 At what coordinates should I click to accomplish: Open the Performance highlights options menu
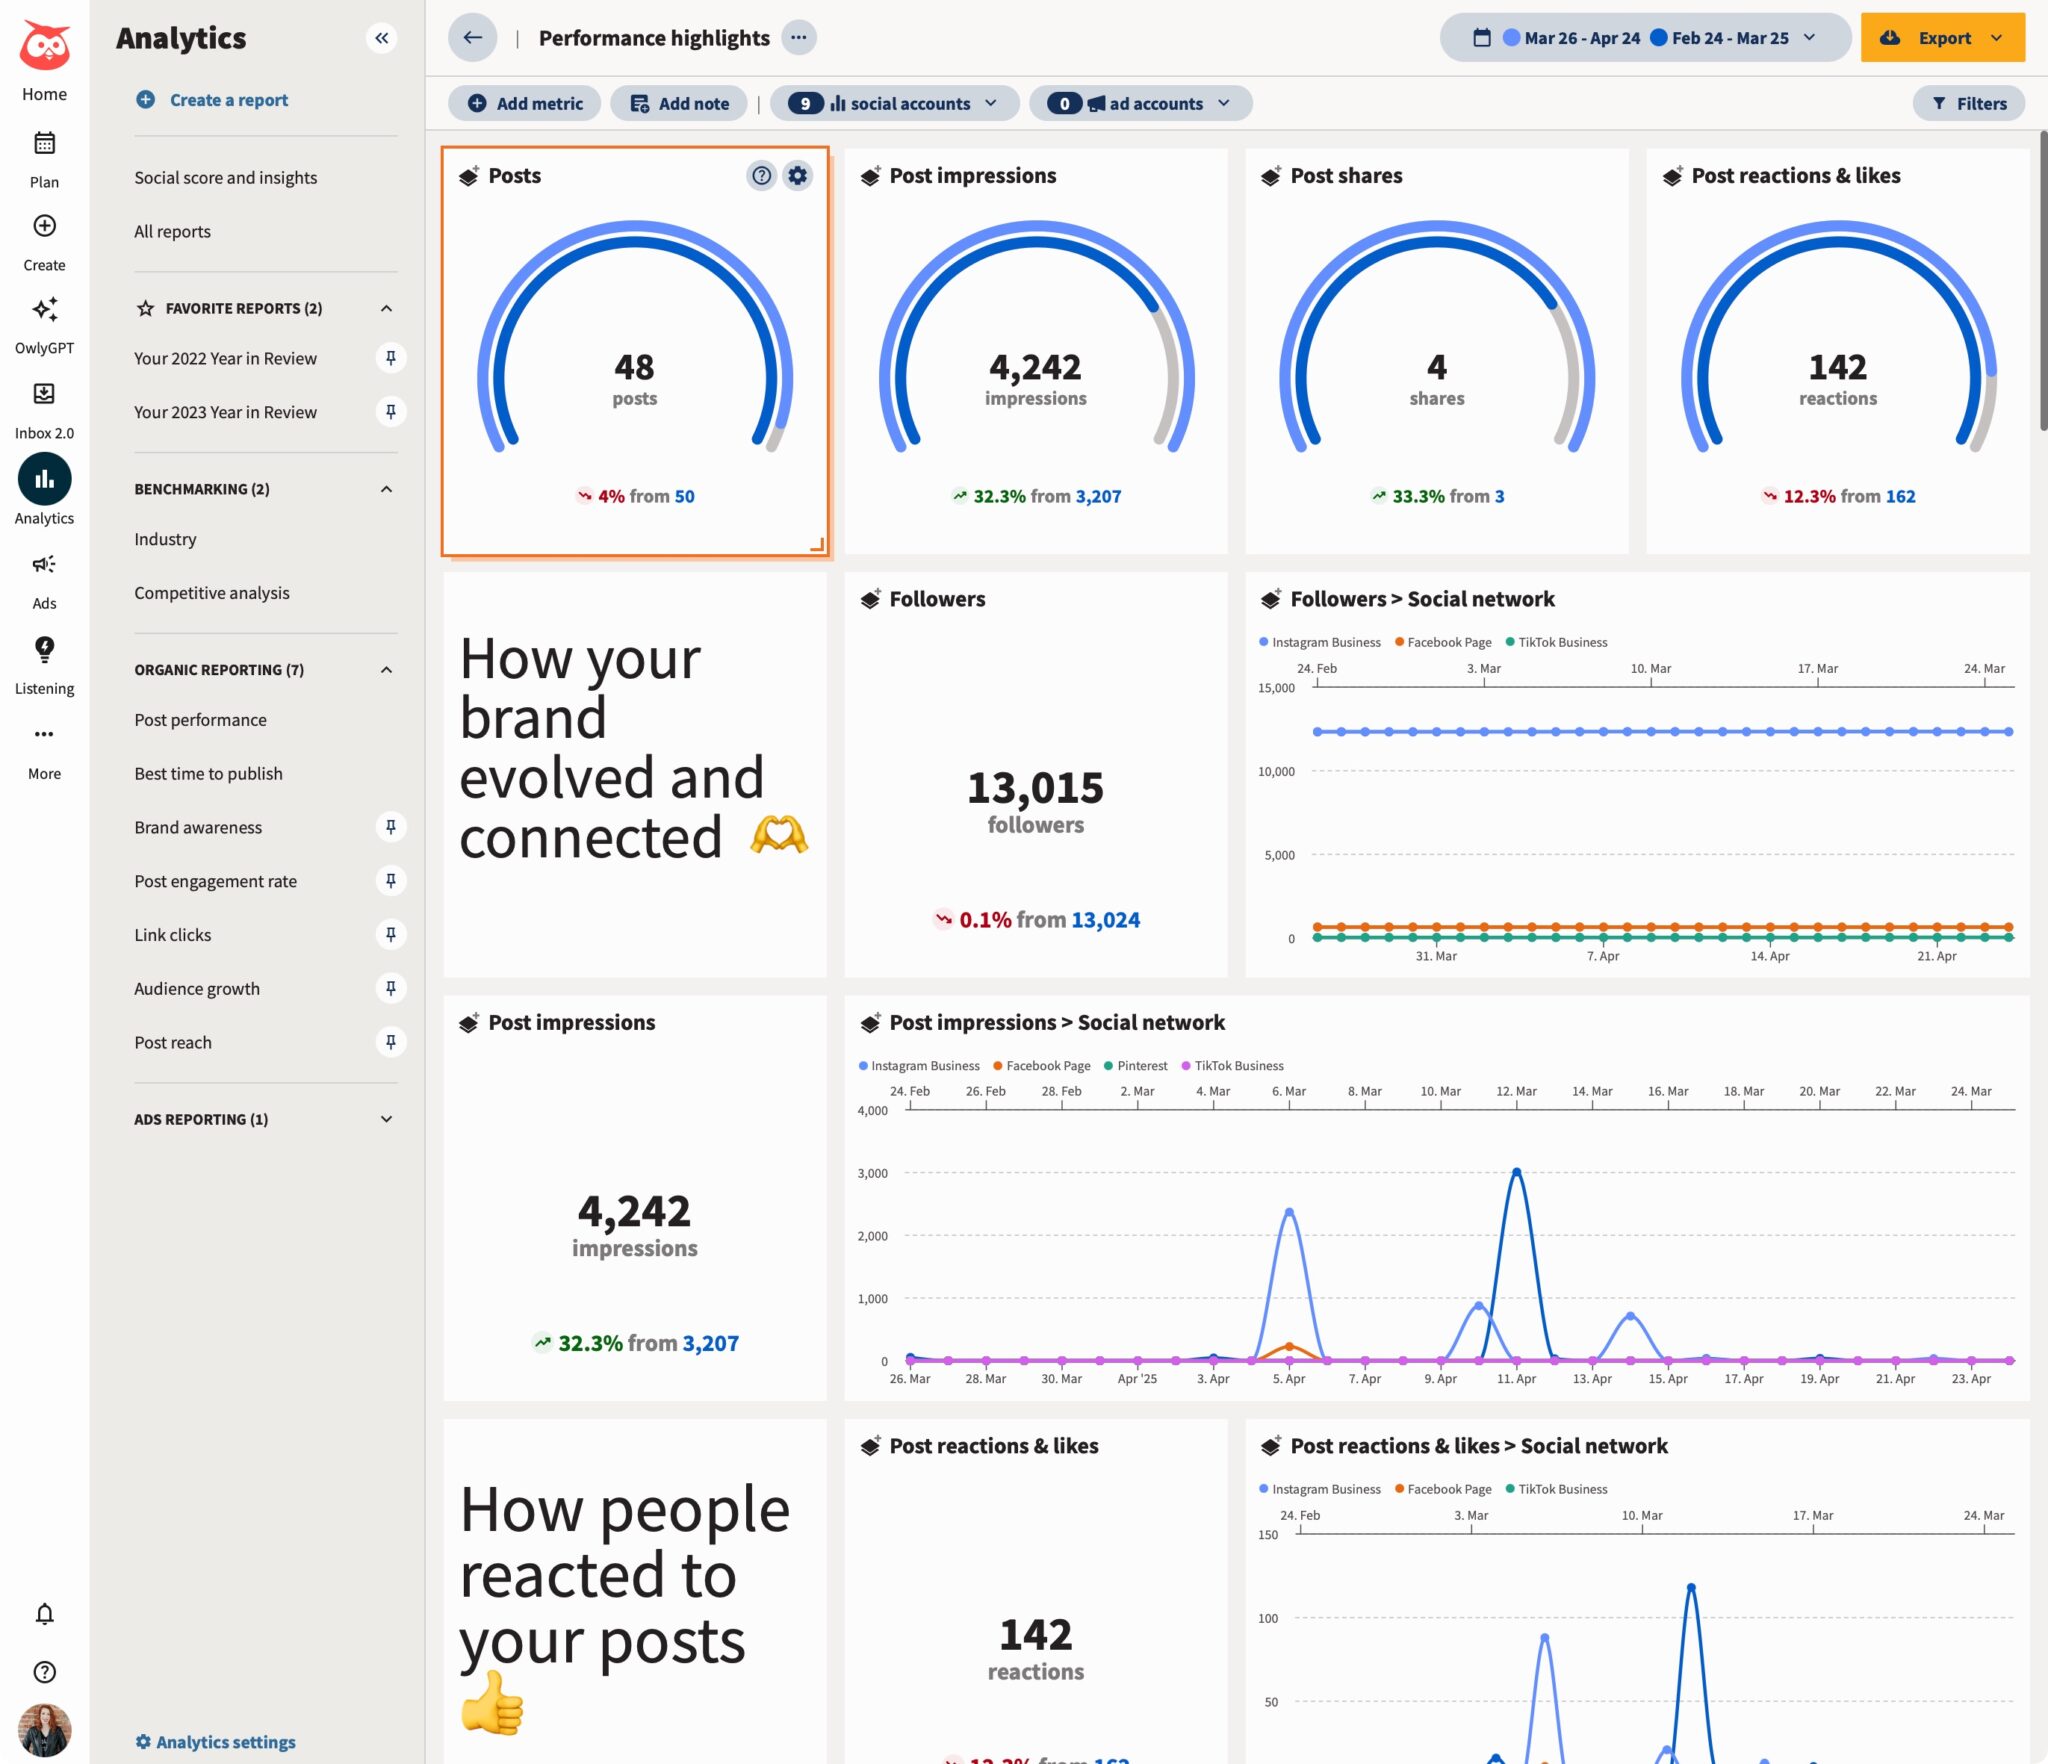(x=798, y=37)
